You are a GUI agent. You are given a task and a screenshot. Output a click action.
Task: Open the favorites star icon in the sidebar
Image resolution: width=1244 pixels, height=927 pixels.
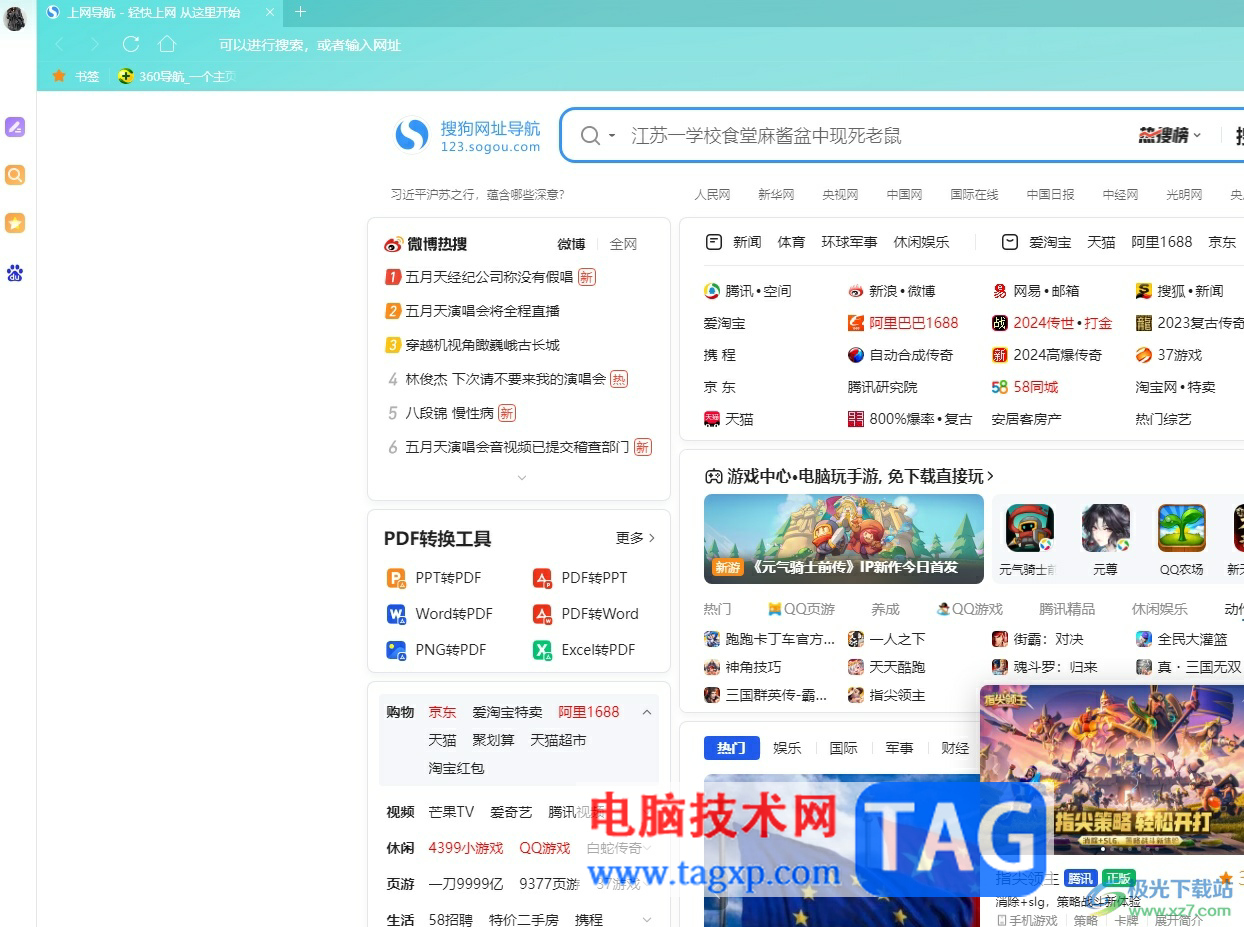point(15,223)
